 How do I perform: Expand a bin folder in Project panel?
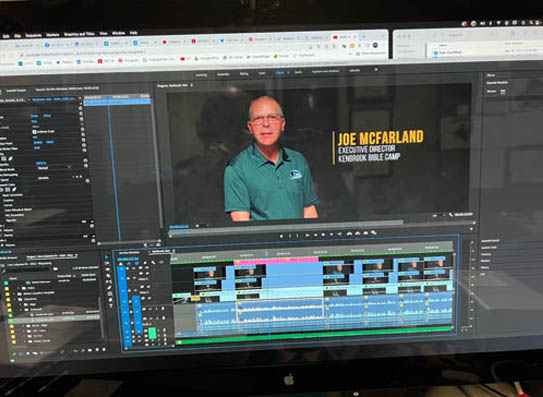(x=19, y=288)
